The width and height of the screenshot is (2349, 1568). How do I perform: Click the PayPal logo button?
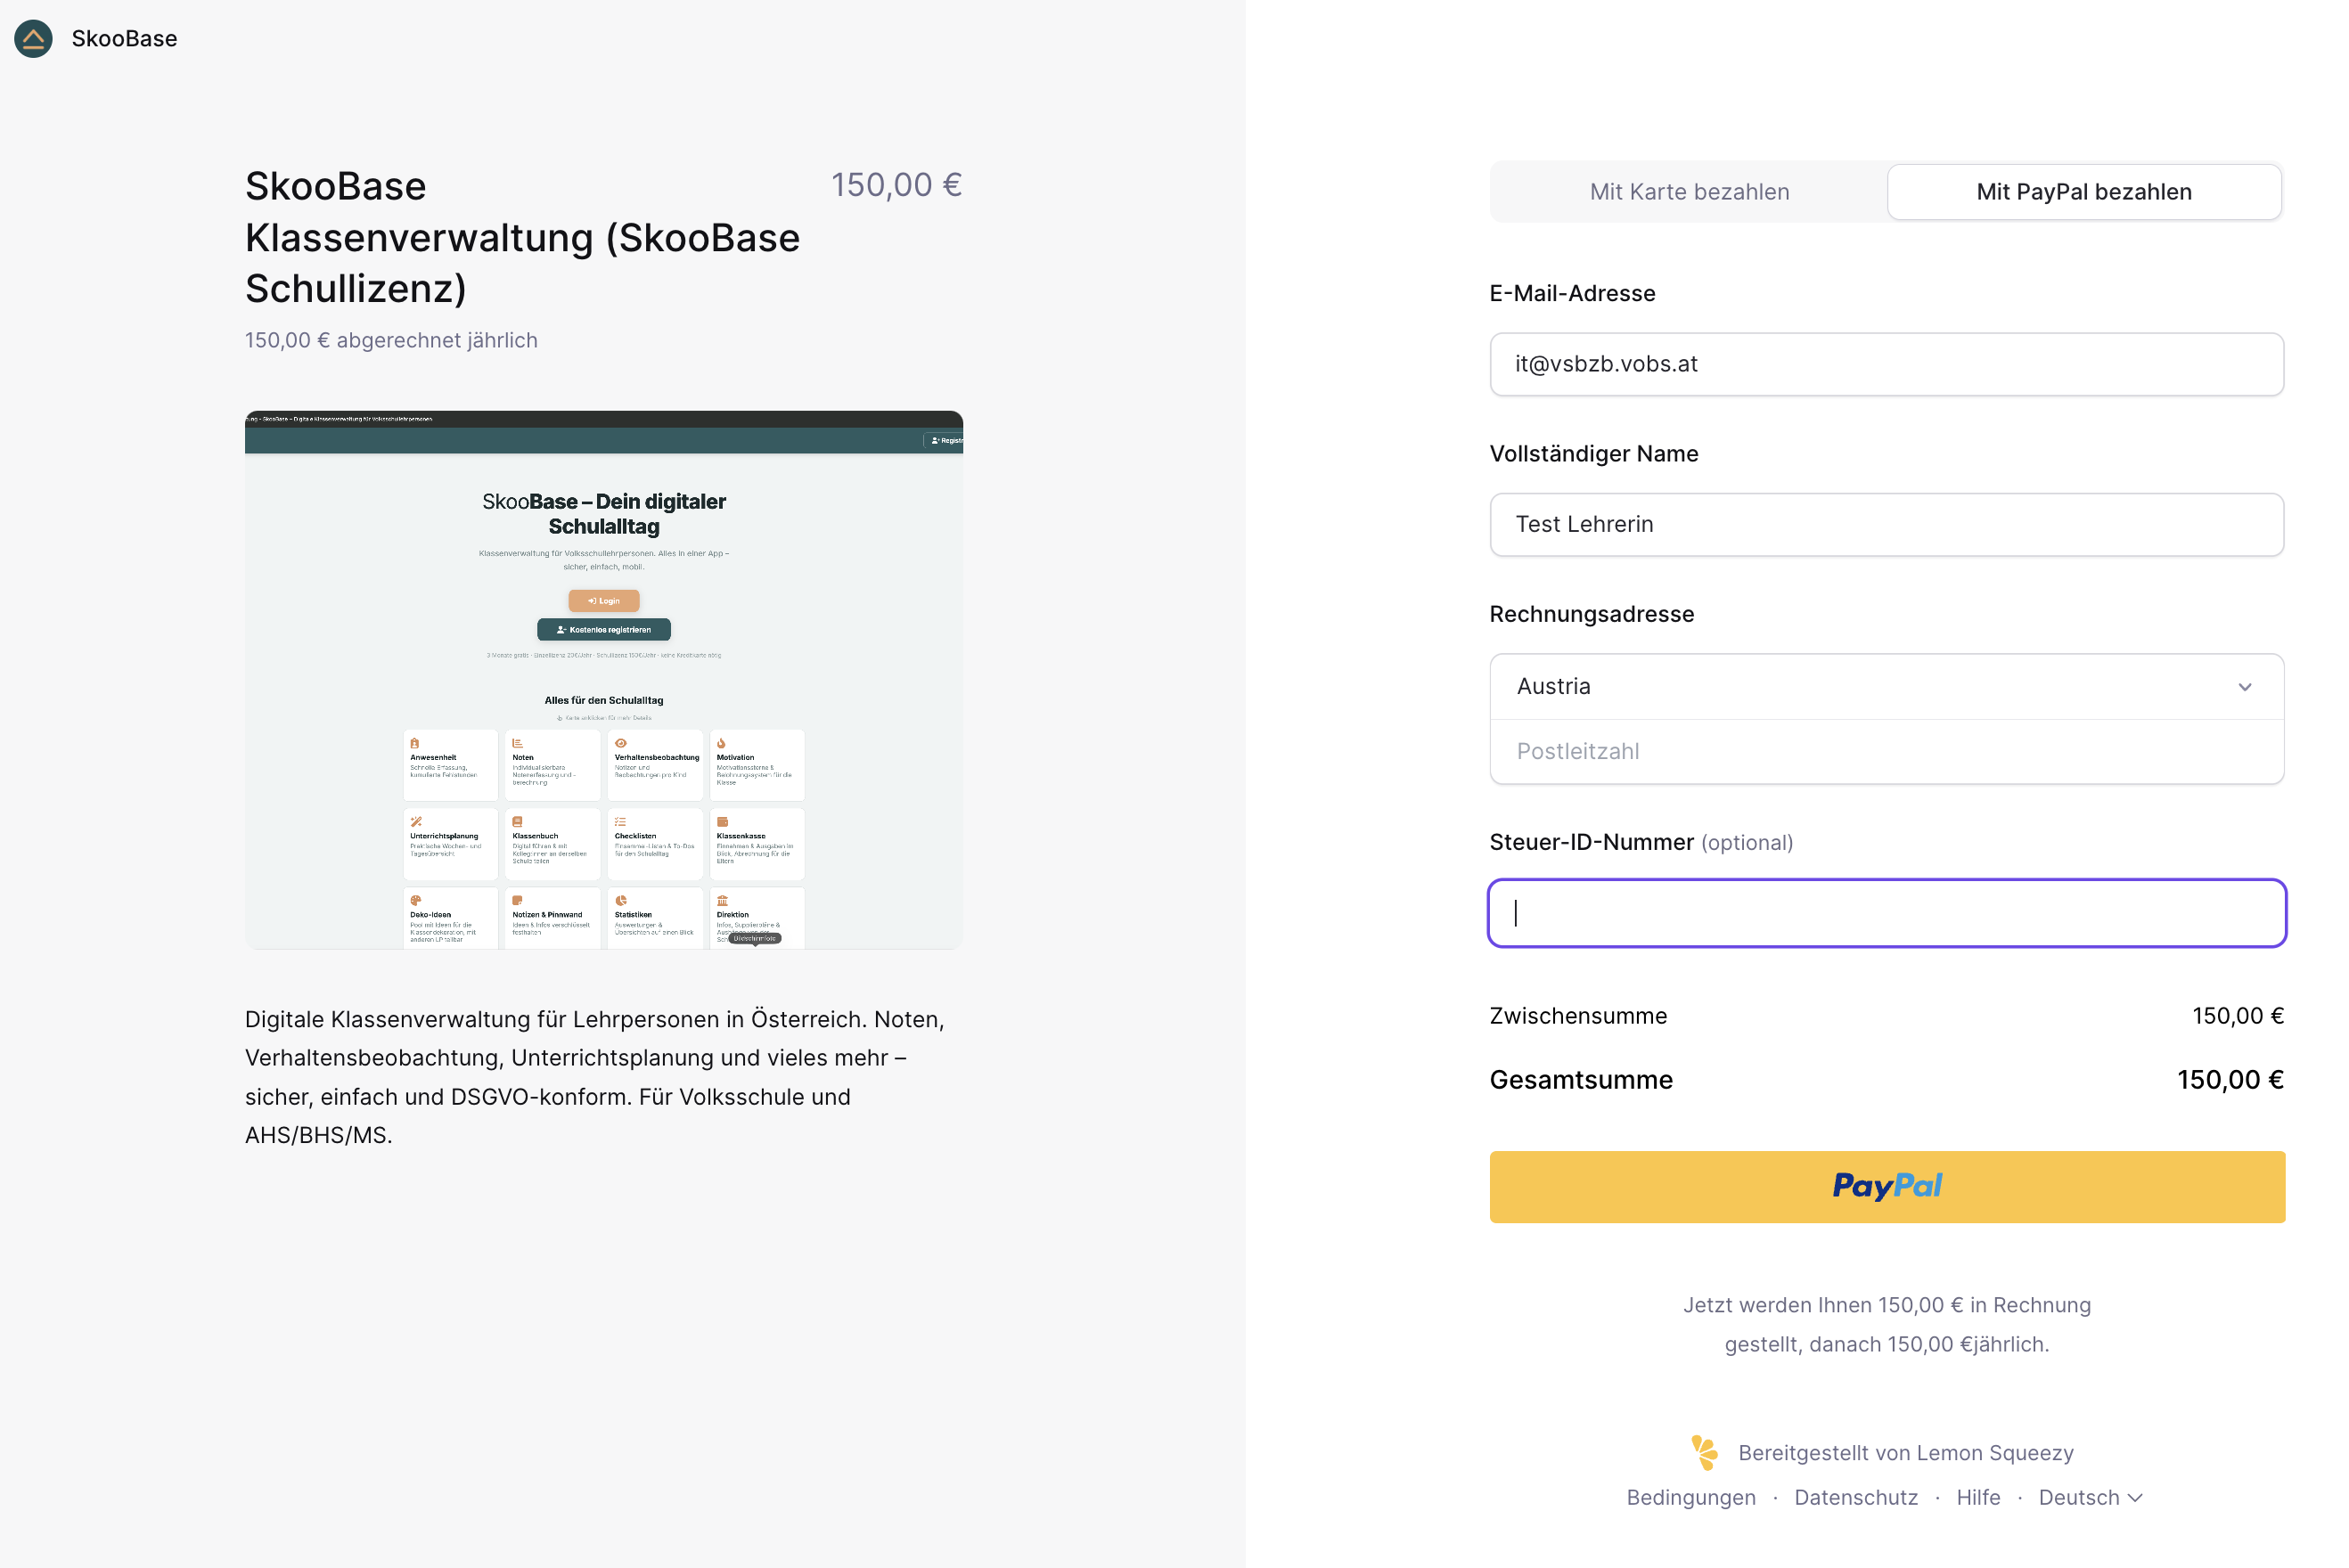(1886, 1186)
